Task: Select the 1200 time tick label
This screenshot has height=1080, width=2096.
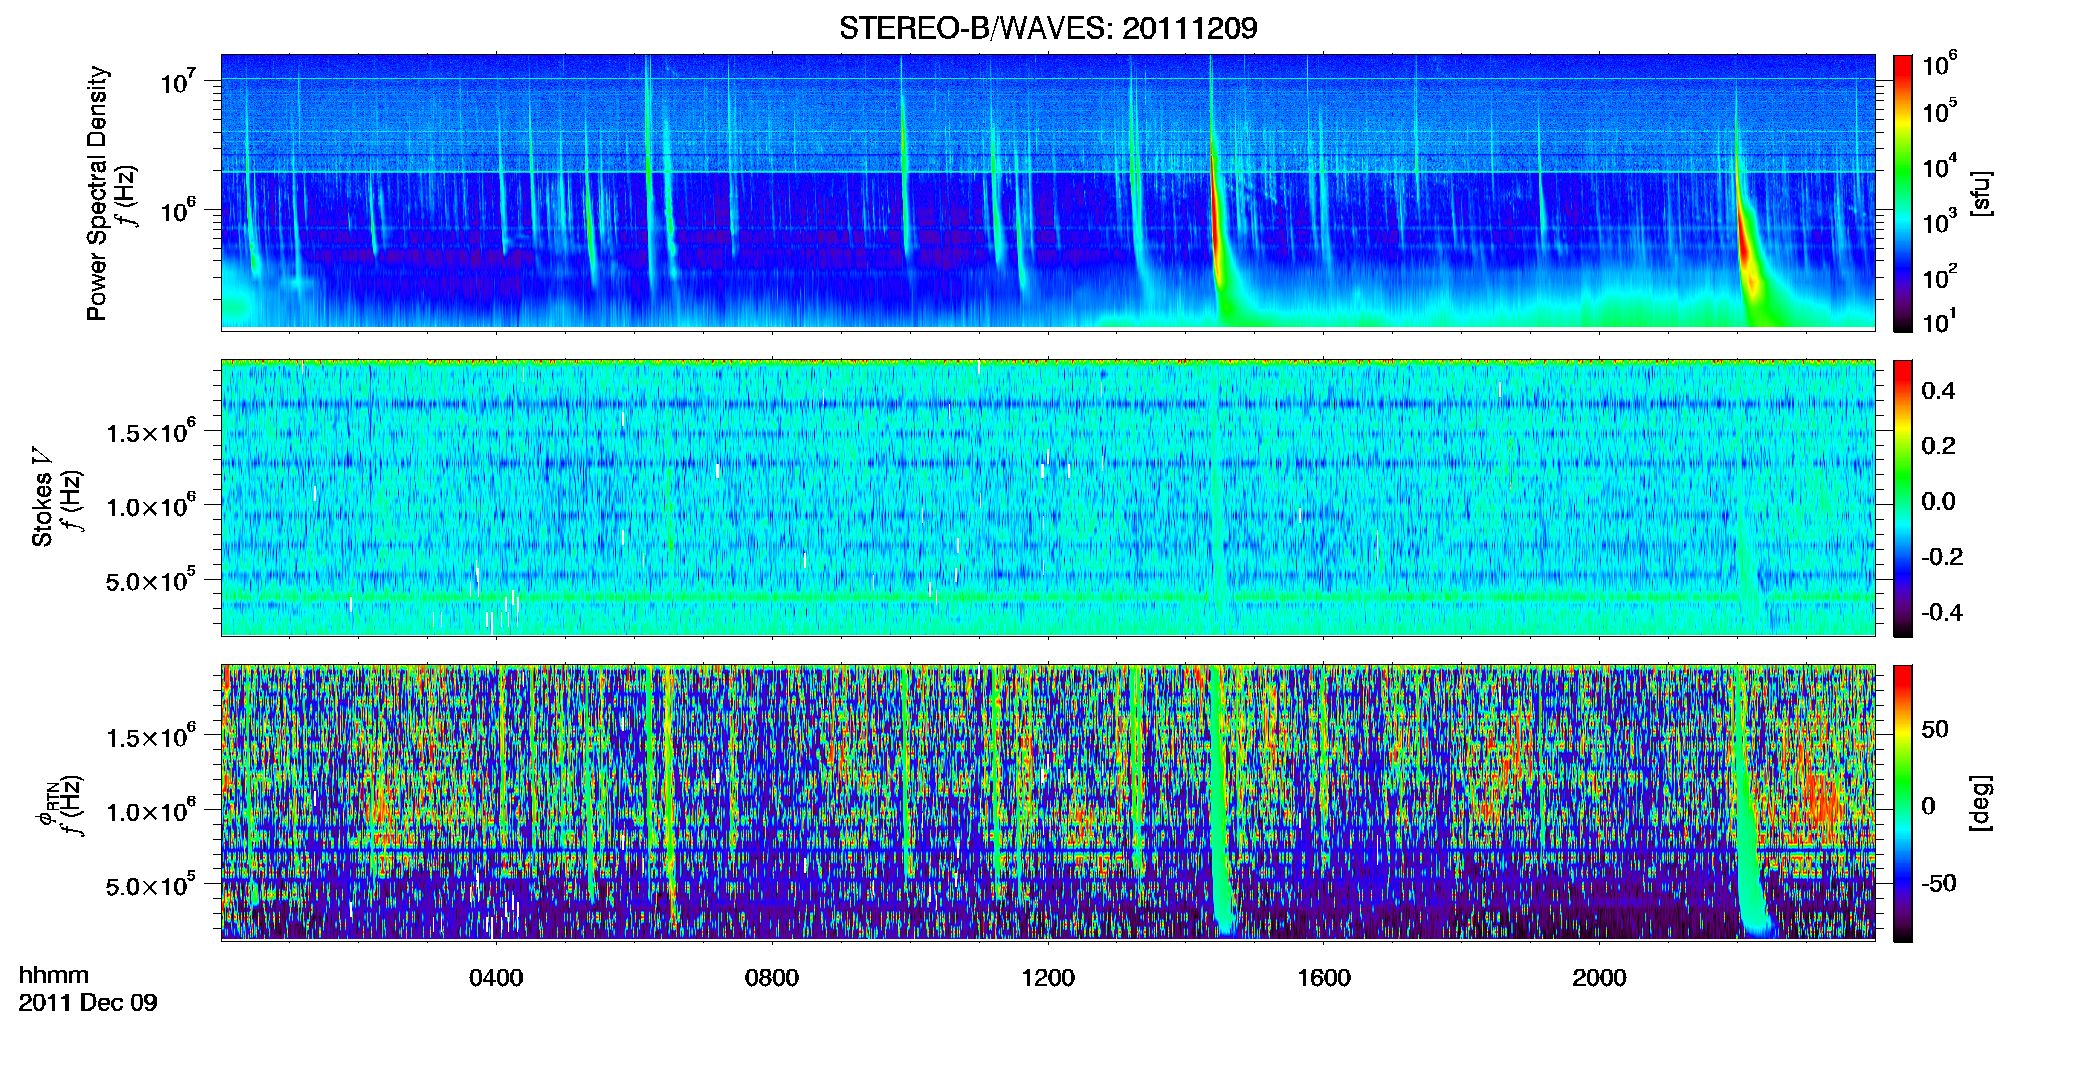Action: 1048,977
